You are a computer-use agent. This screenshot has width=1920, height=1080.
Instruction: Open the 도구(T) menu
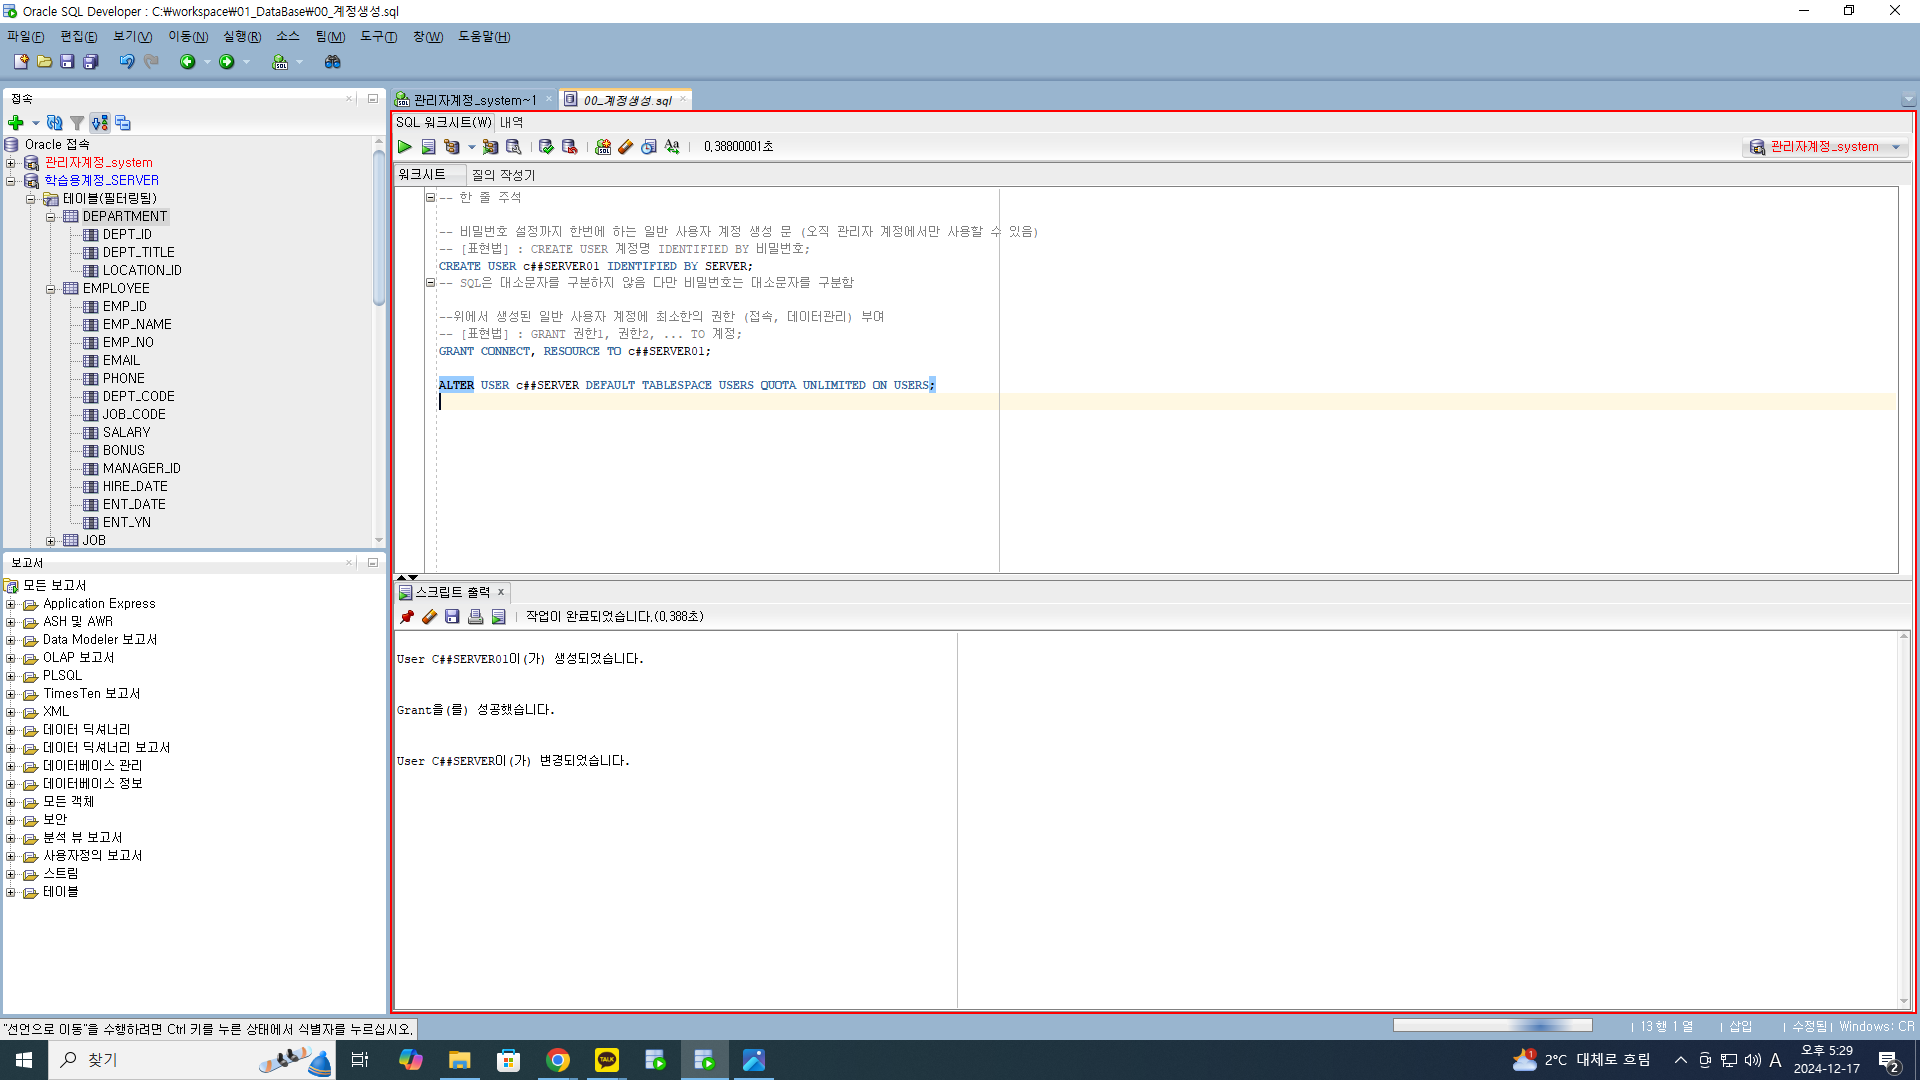click(378, 37)
